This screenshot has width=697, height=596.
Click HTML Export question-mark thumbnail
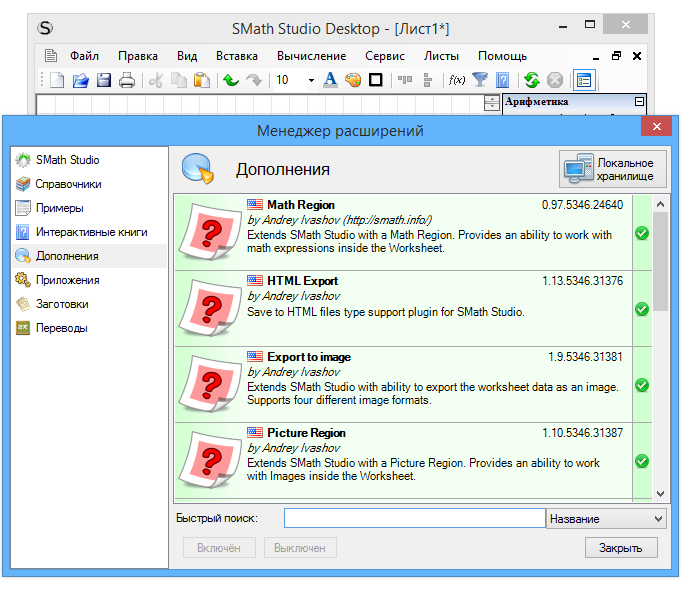(210, 308)
